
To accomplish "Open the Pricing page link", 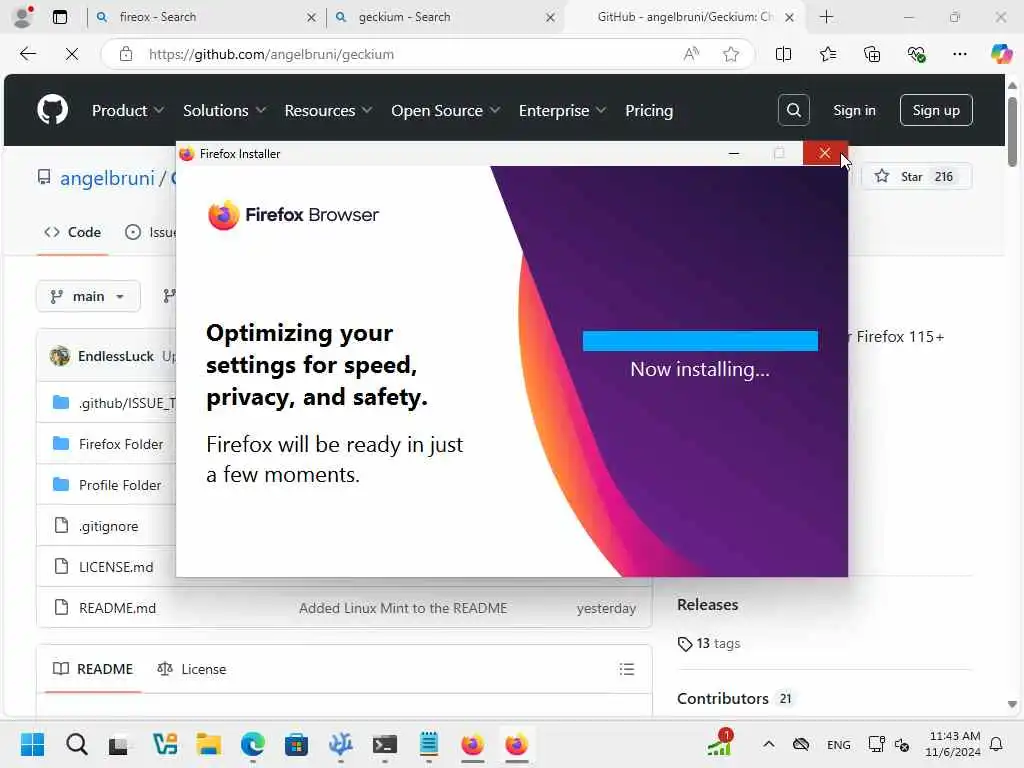I will (648, 110).
